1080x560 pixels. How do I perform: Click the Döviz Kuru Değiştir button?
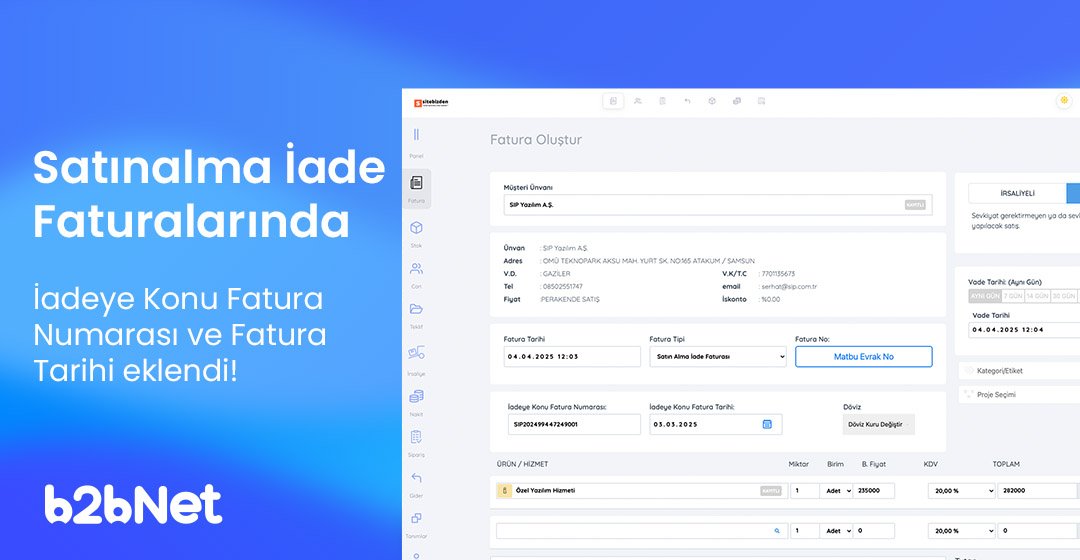878,424
